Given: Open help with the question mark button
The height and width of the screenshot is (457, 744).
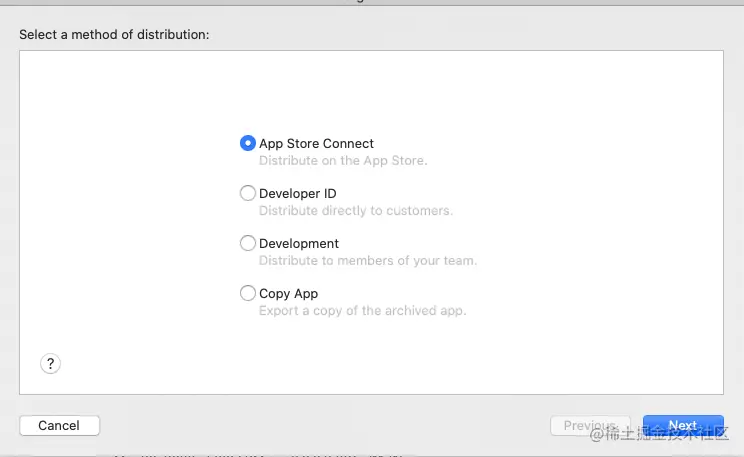Looking at the screenshot, I should click(50, 364).
